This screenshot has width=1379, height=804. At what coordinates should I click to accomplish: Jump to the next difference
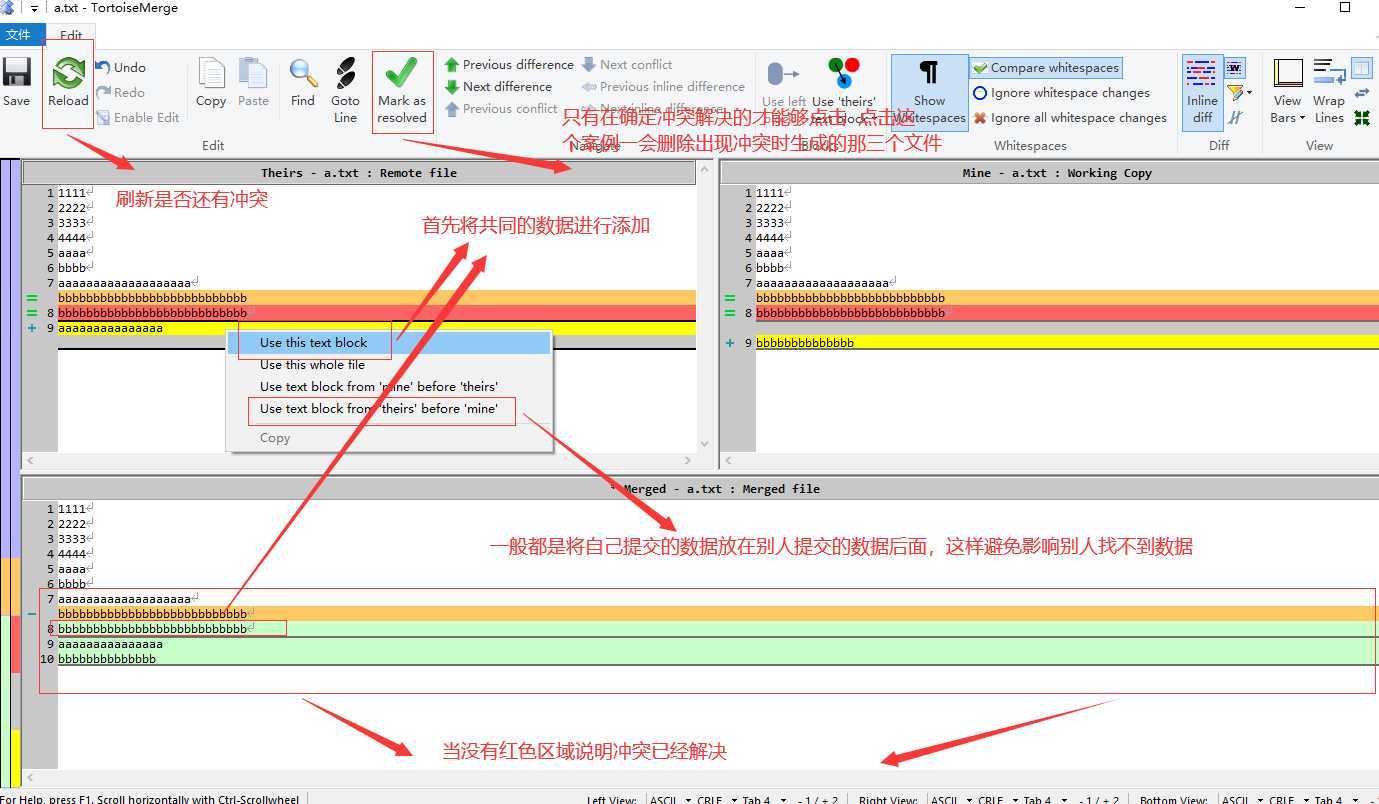click(x=498, y=86)
